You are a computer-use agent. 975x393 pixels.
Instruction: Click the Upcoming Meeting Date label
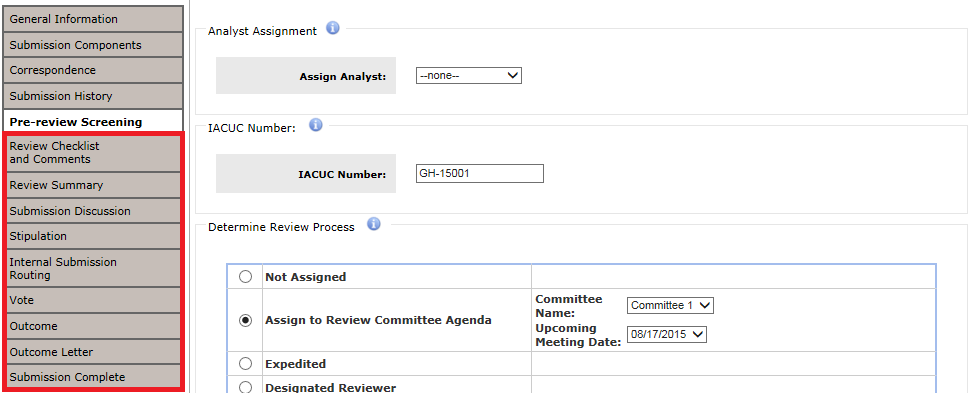pyautogui.click(x=578, y=335)
